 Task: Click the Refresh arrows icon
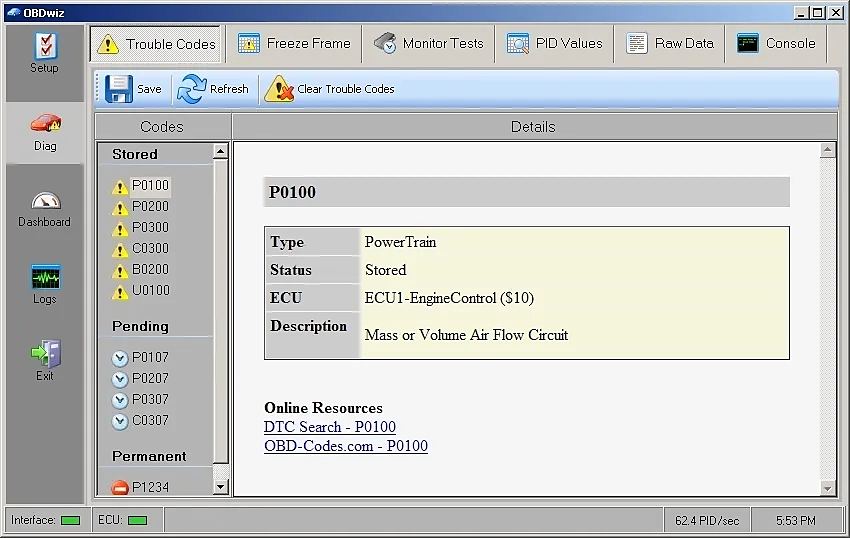pyautogui.click(x=191, y=89)
